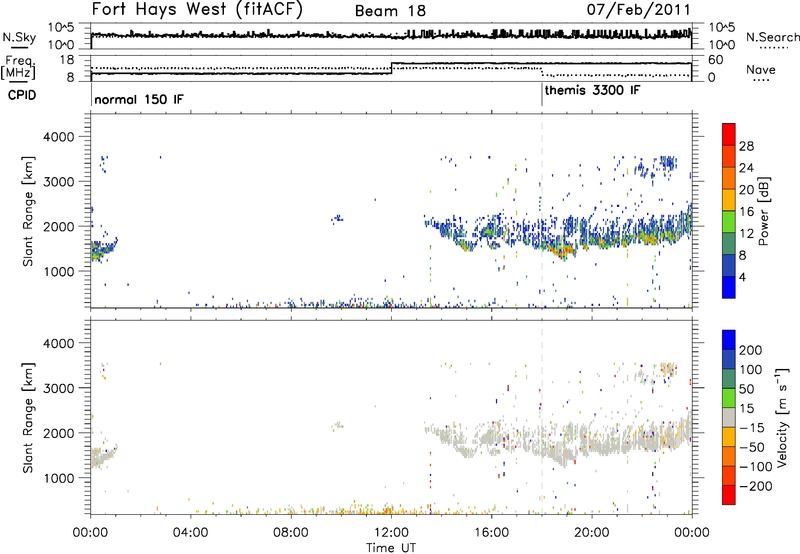
Task: Click the '16:00' time tick label
Action: click(x=491, y=533)
